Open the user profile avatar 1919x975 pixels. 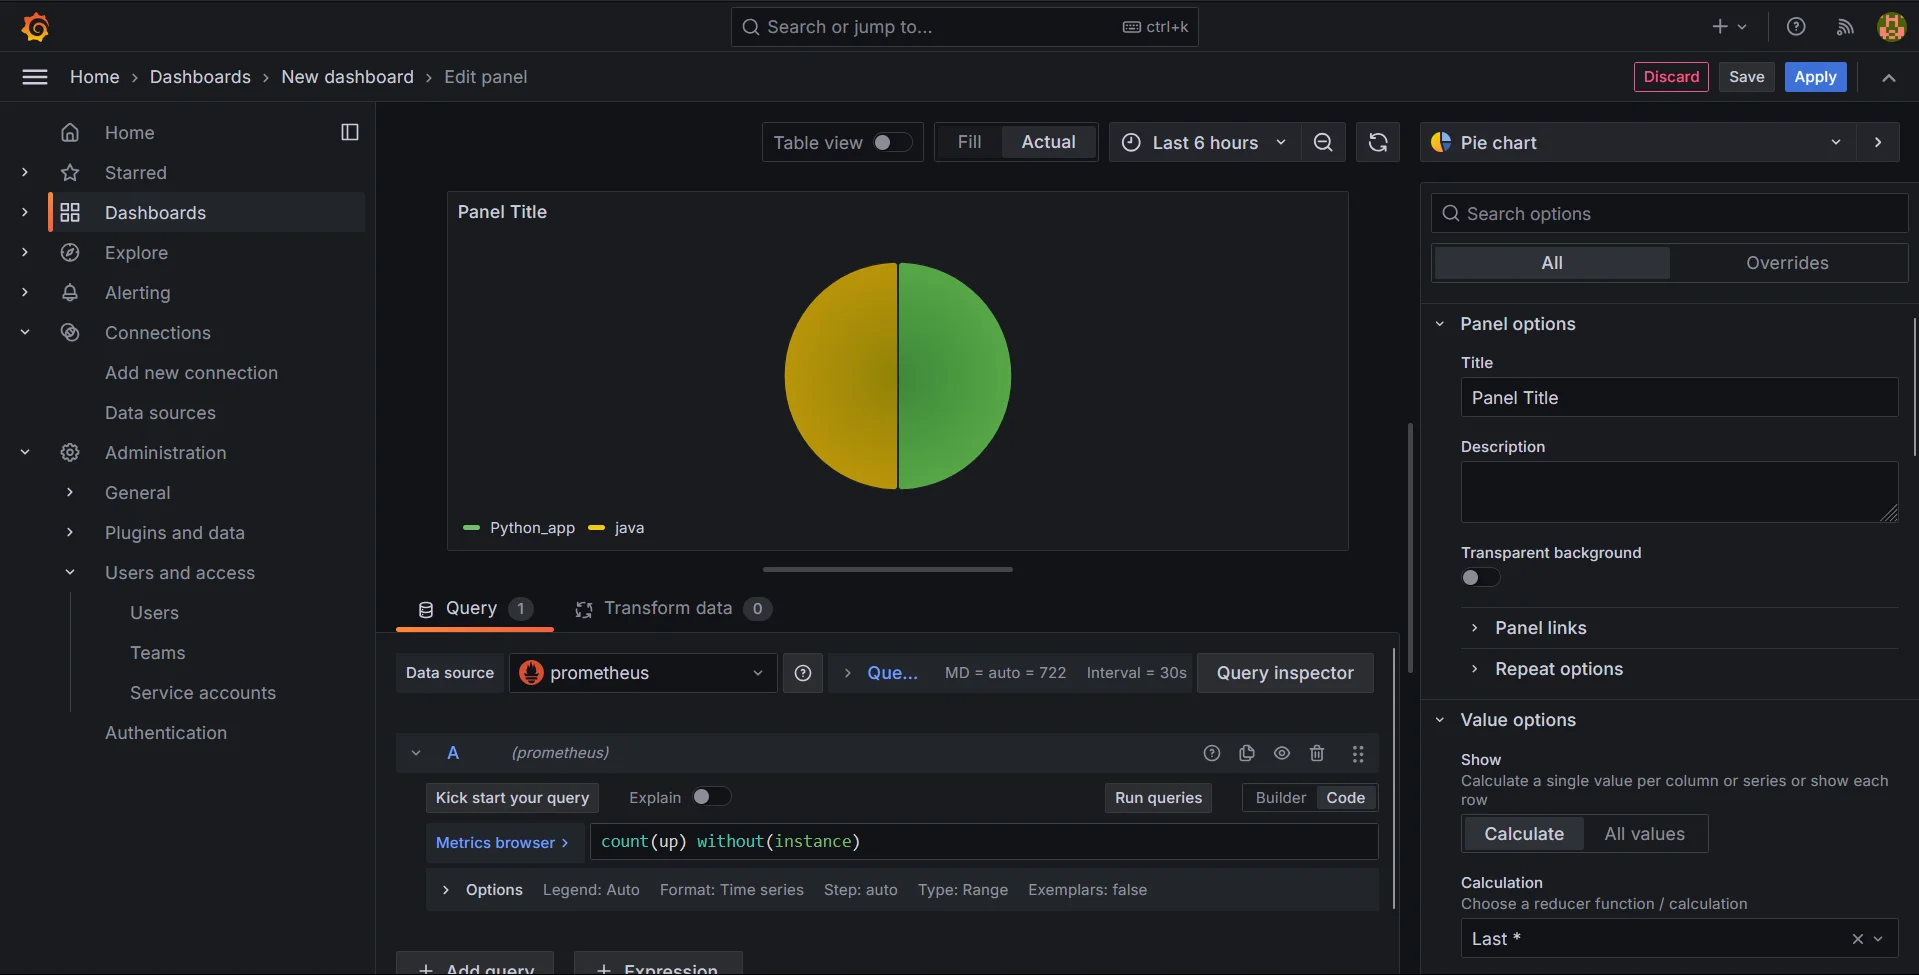(x=1891, y=27)
